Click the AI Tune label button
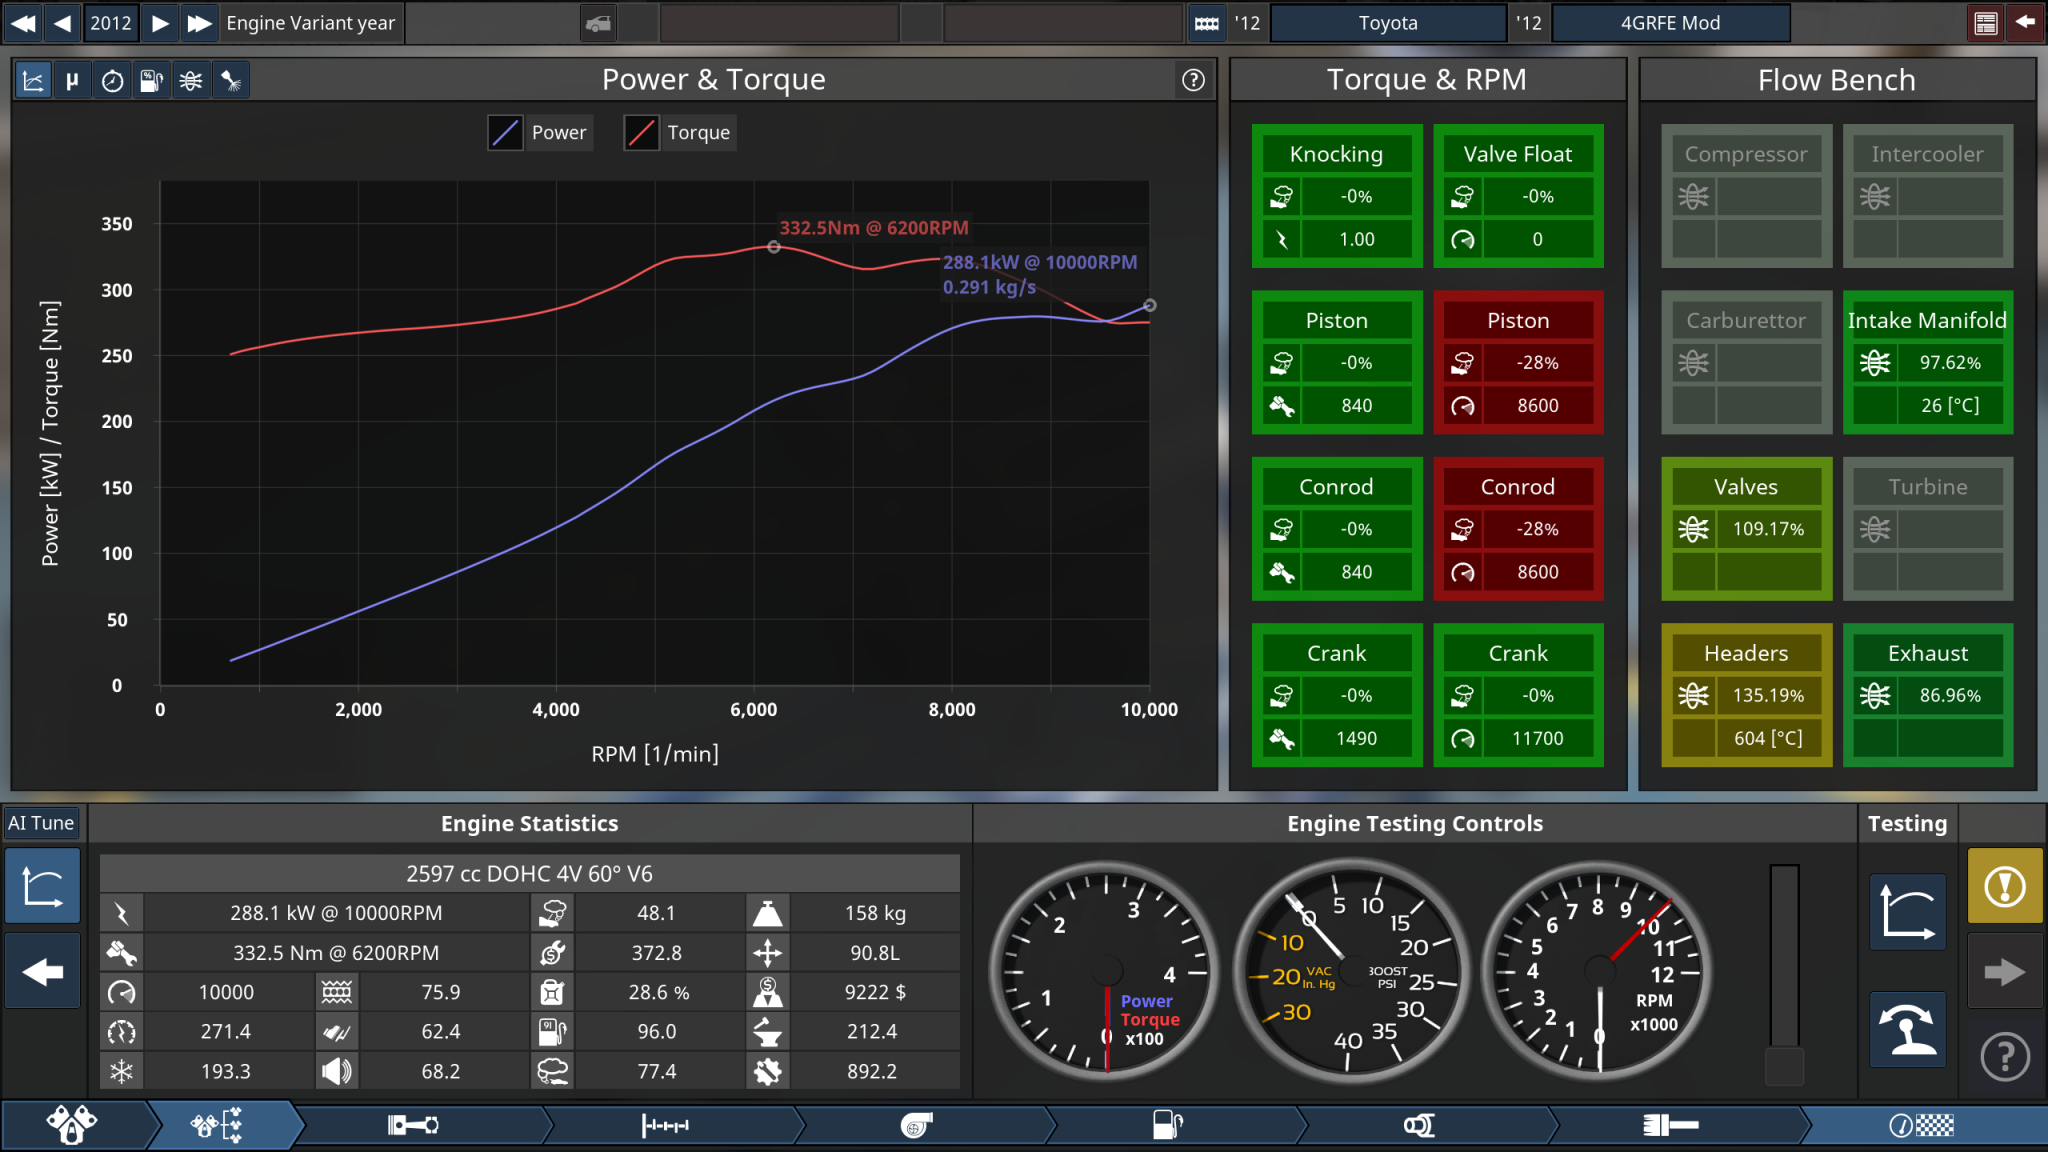This screenshot has height=1152, width=2048. (x=42, y=823)
